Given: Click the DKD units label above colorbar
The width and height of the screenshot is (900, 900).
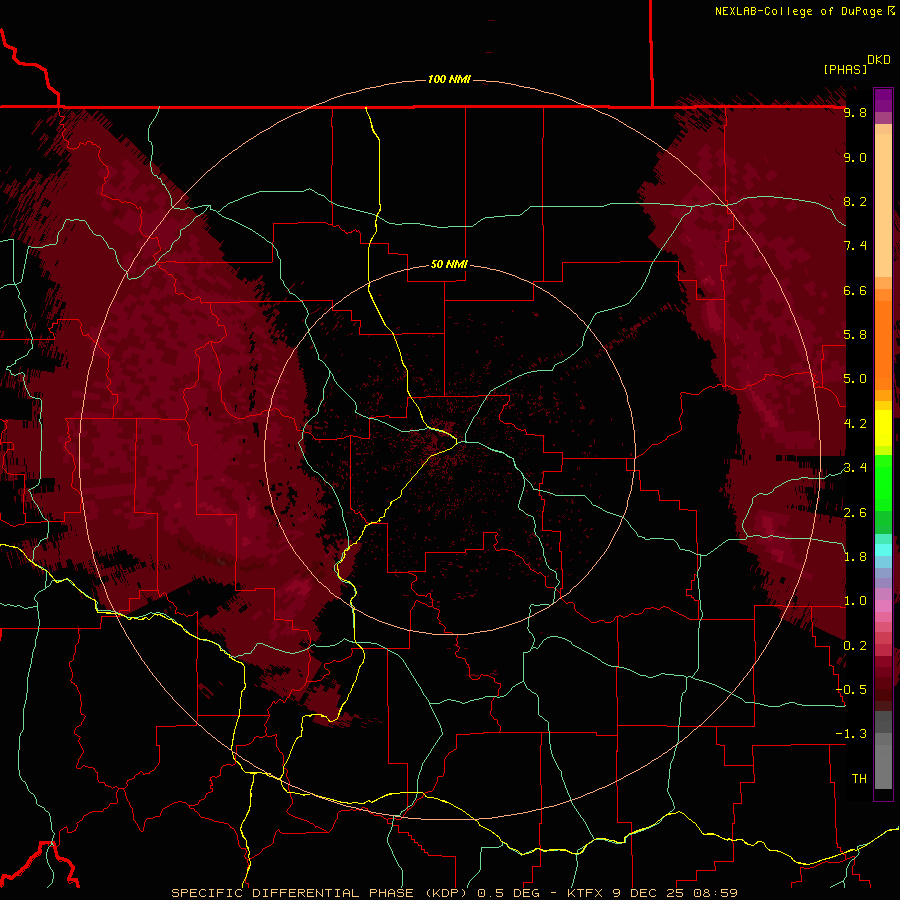Looking at the screenshot, I should click(x=878, y=60).
